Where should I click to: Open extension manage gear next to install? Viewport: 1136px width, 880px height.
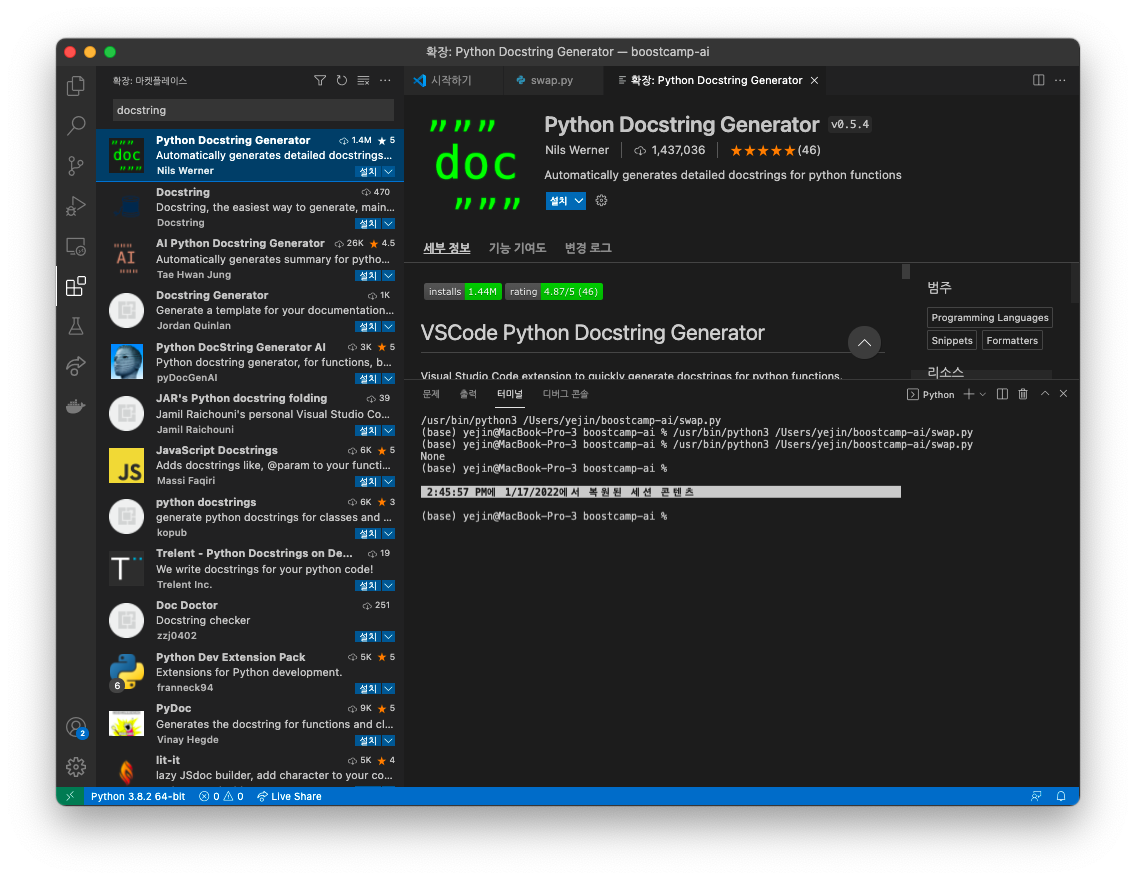point(601,201)
